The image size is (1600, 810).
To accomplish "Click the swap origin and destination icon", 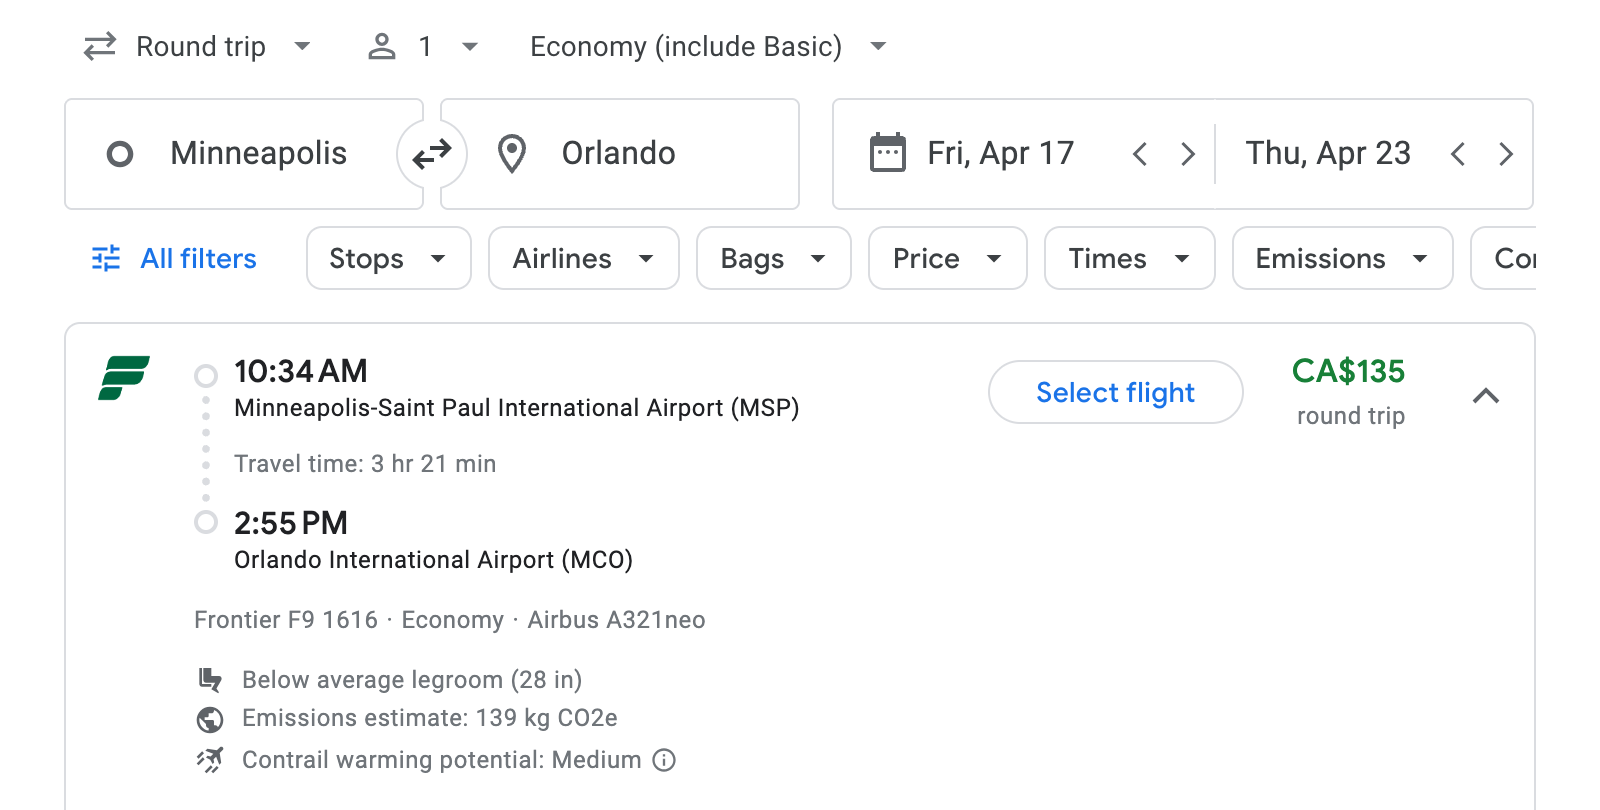I will coord(431,153).
